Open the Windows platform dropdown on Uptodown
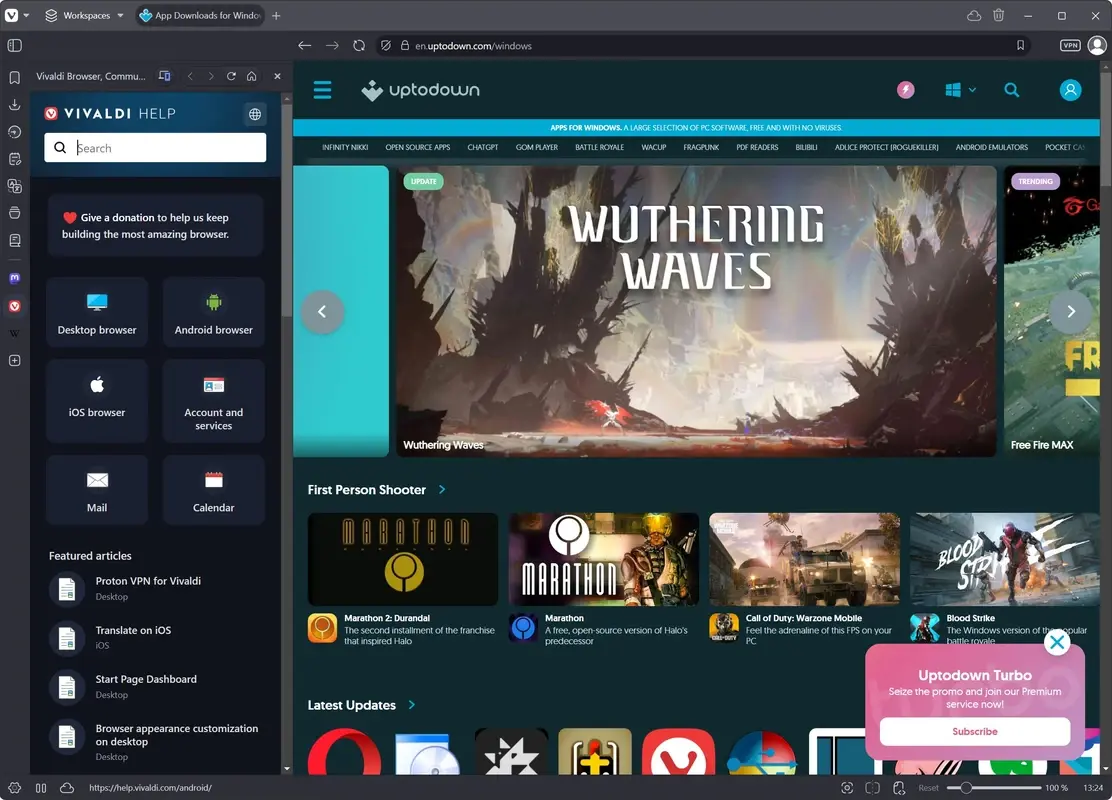The height and width of the screenshot is (800, 1112). point(958,90)
